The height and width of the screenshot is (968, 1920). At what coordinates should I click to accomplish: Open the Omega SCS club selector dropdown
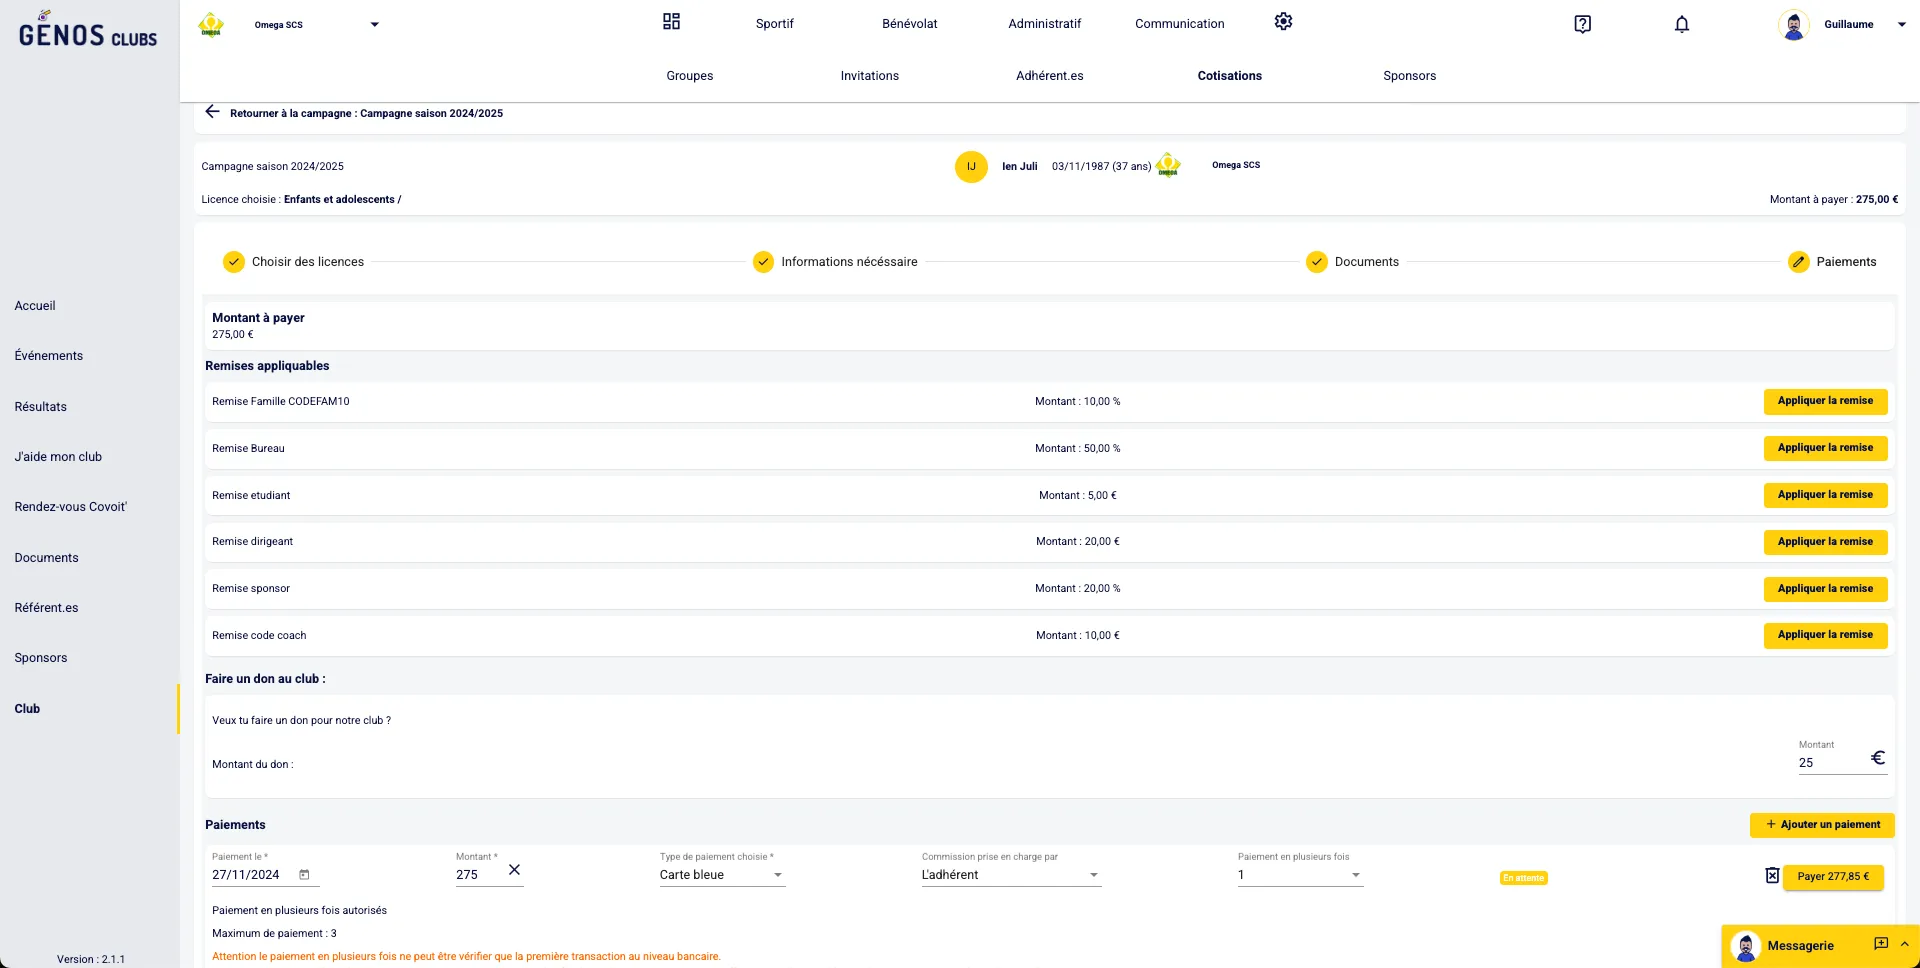[x=374, y=25]
